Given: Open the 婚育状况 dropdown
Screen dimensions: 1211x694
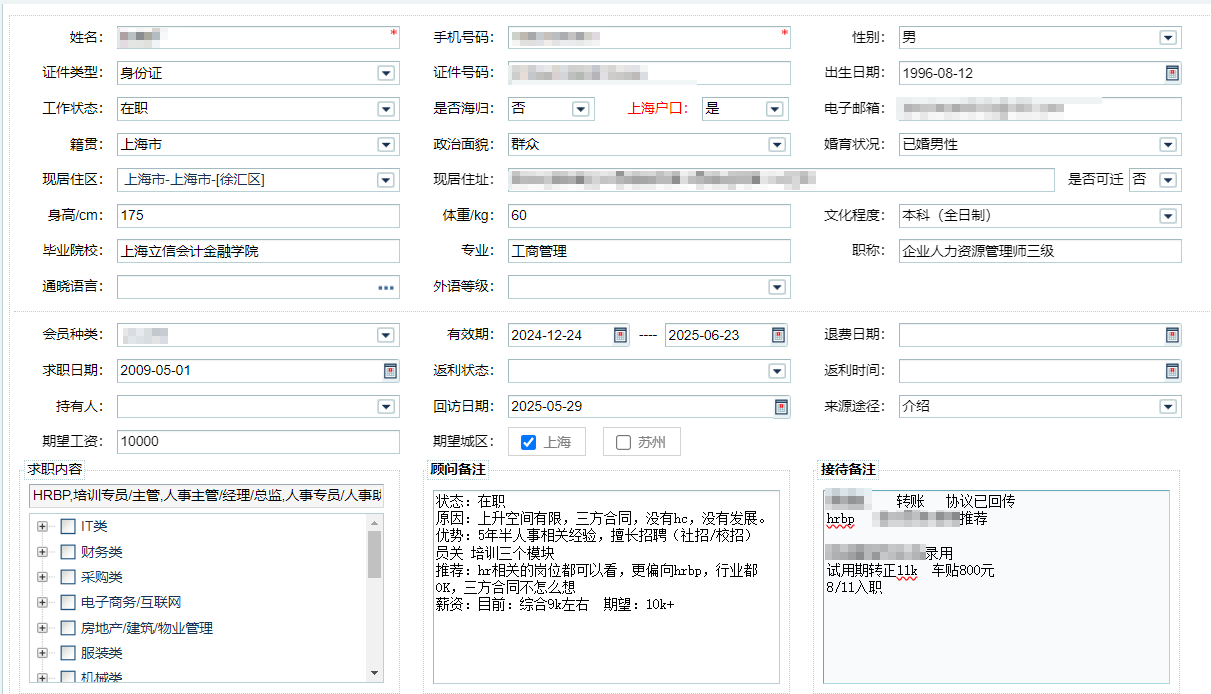Looking at the screenshot, I should 1168,145.
